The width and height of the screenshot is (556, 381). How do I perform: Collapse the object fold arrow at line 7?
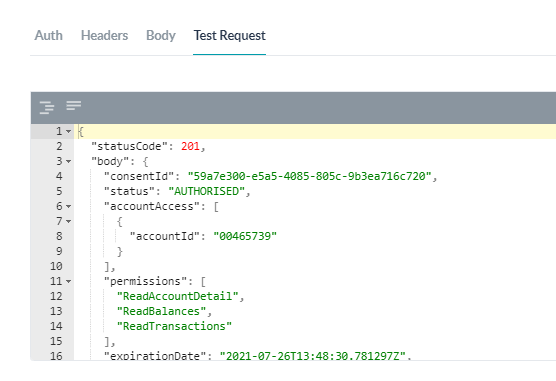point(68,221)
